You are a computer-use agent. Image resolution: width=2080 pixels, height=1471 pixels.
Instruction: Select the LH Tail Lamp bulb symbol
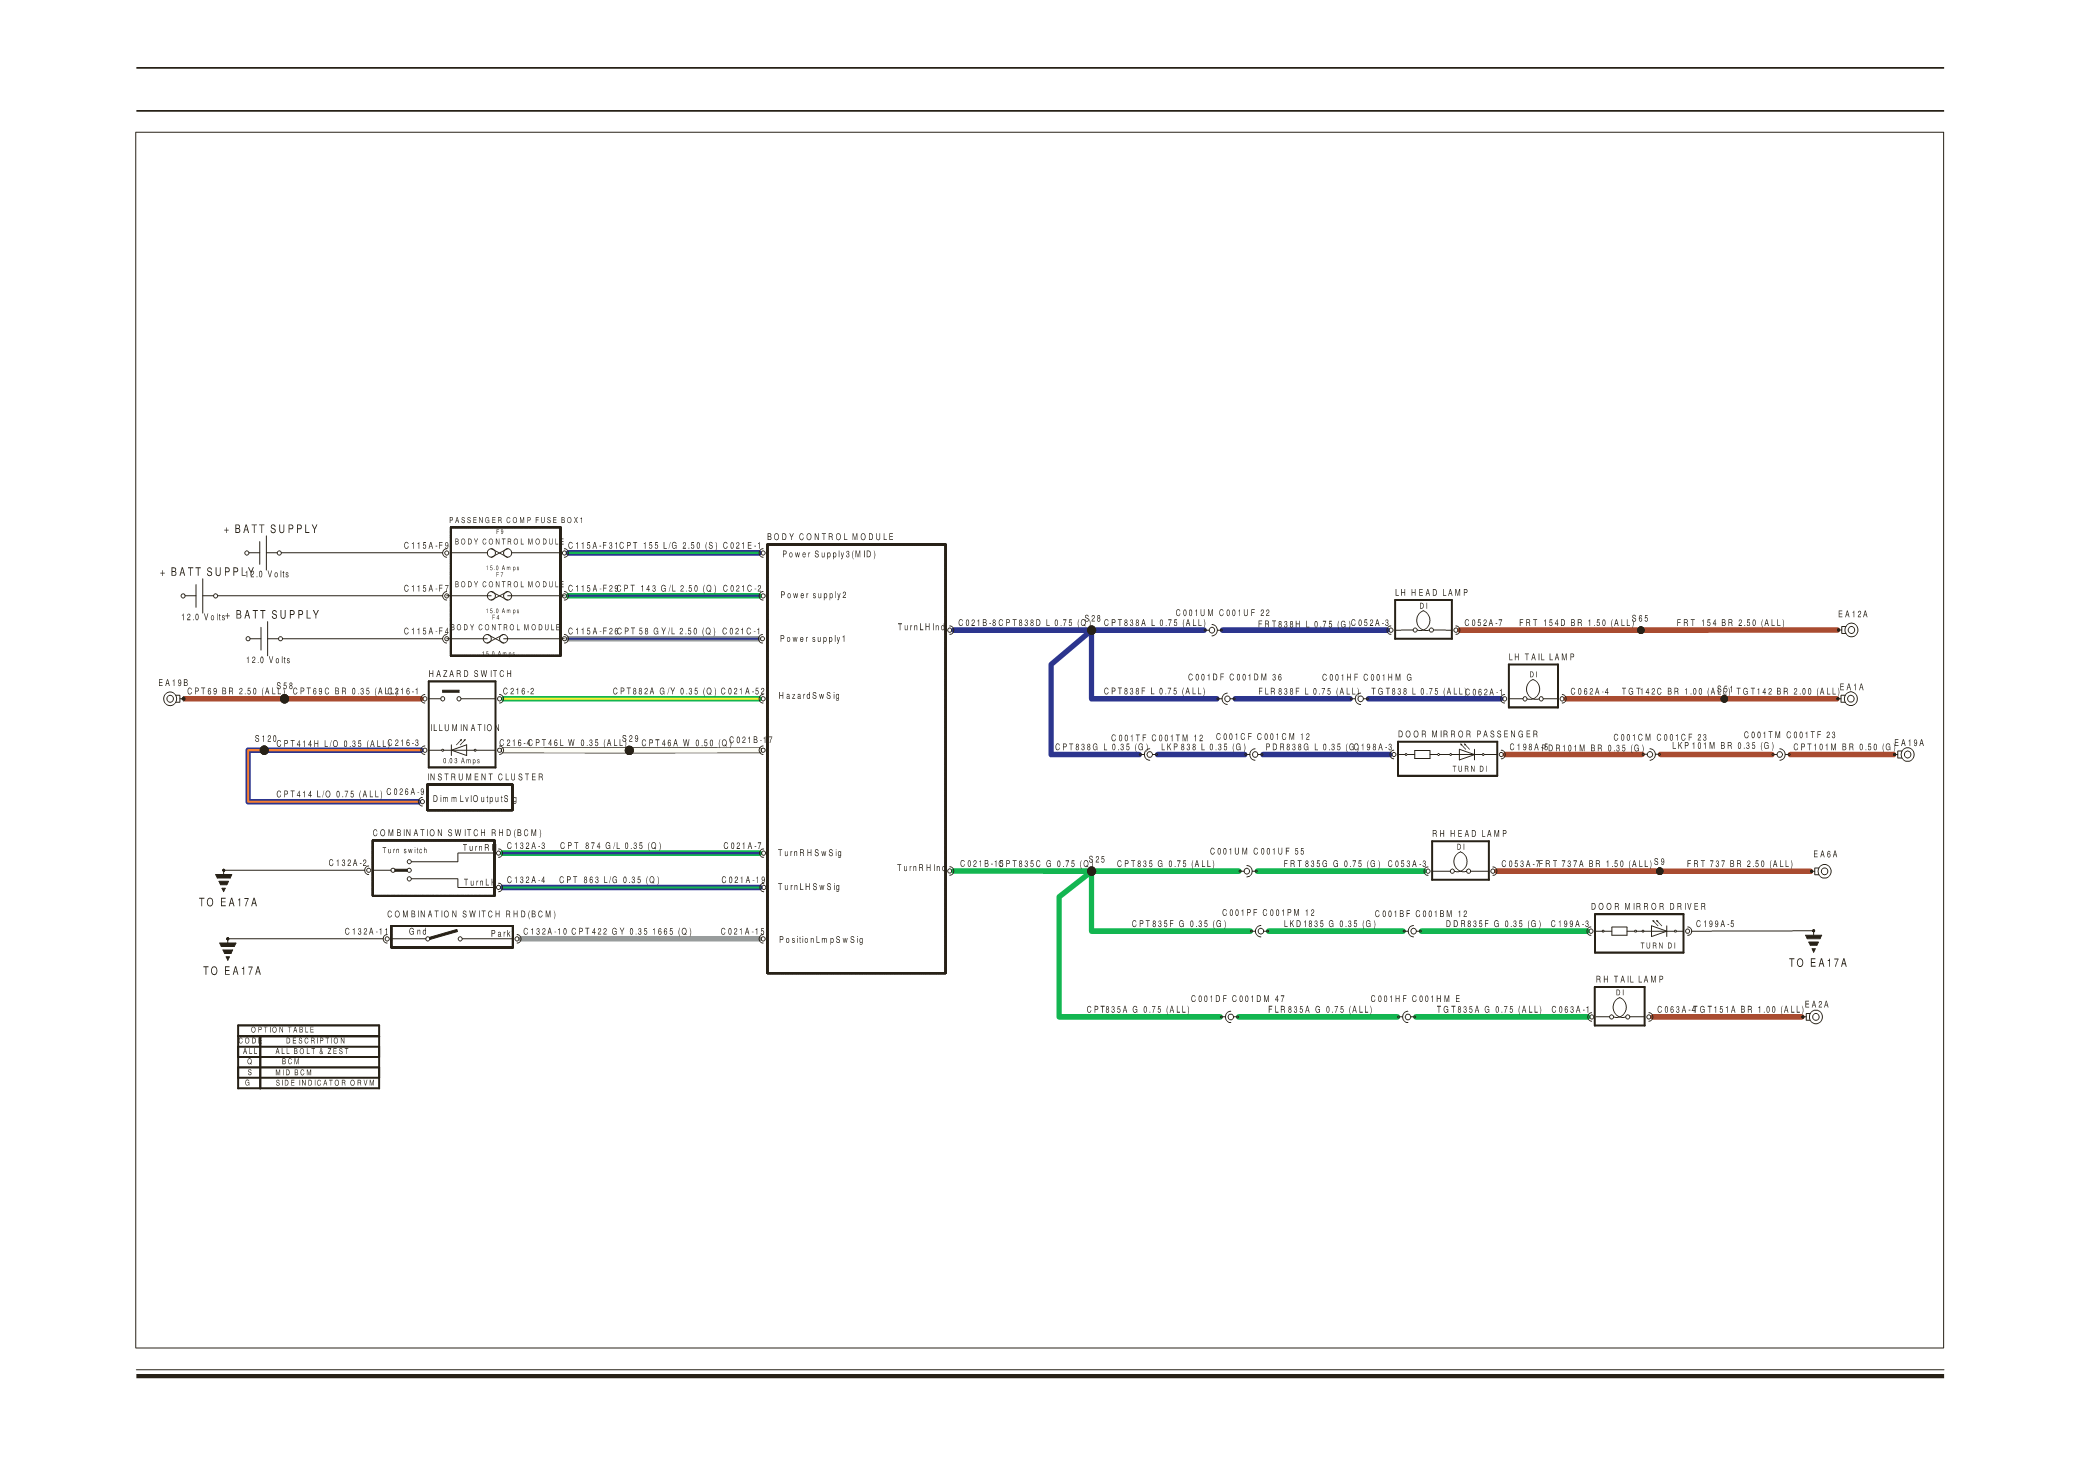[x=1533, y=688]
